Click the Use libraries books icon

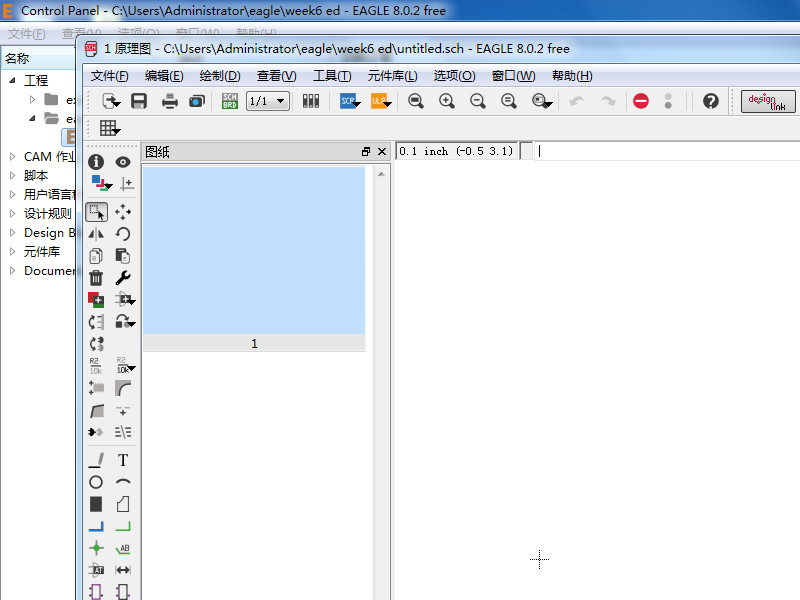[x=311, y=101]
